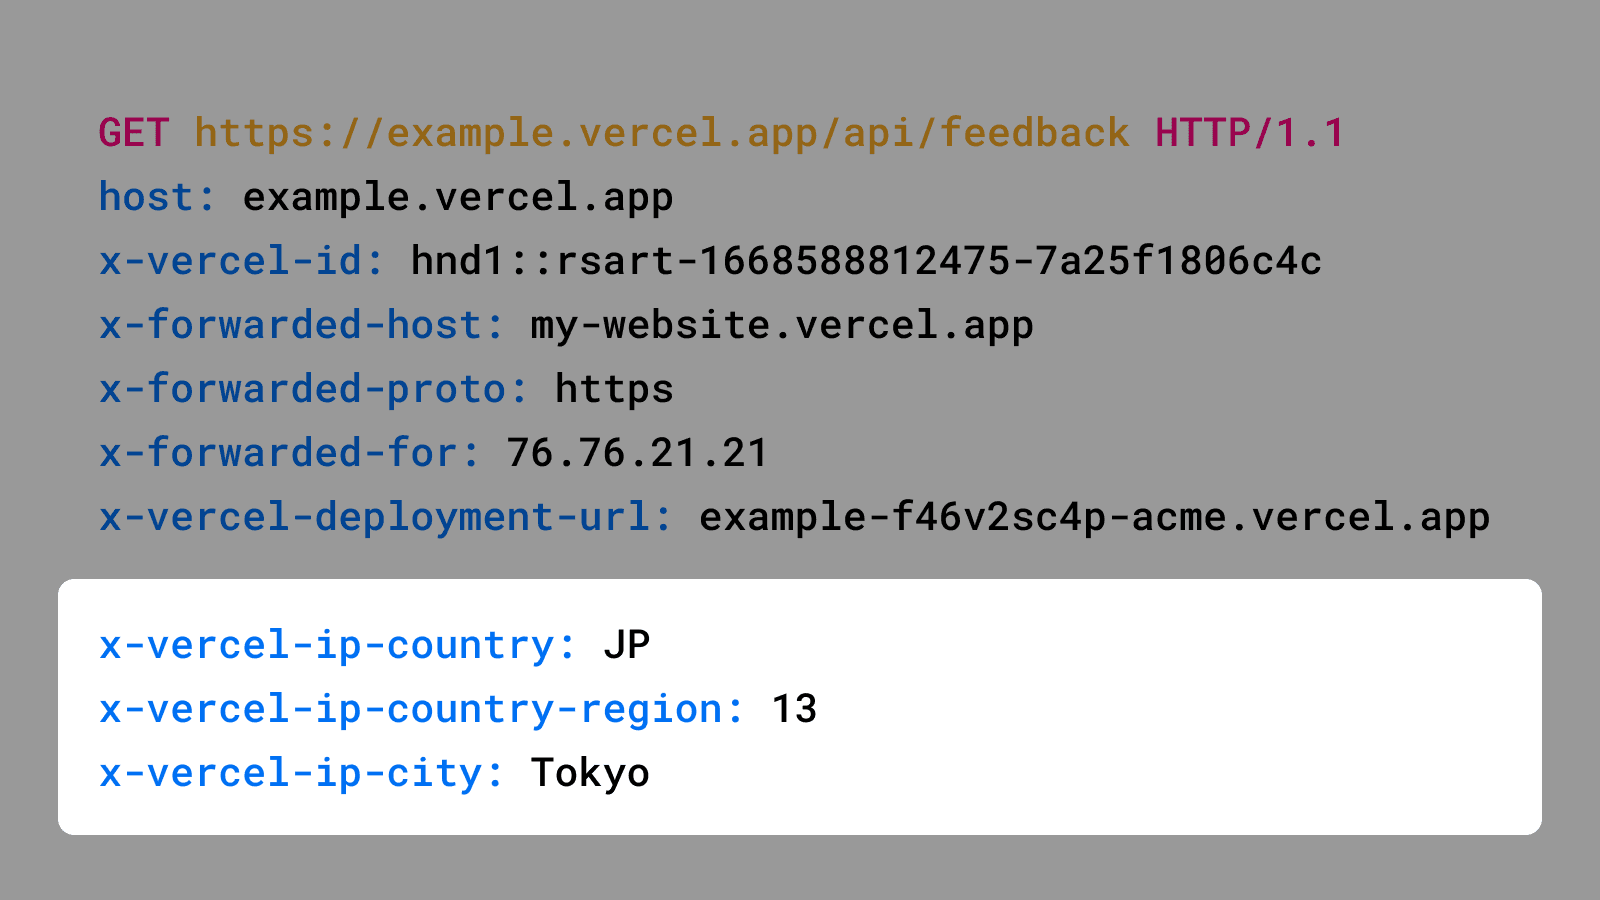Select the x-forwarded-proto header name
1600x900 pixels.
(x=313, y=389)
